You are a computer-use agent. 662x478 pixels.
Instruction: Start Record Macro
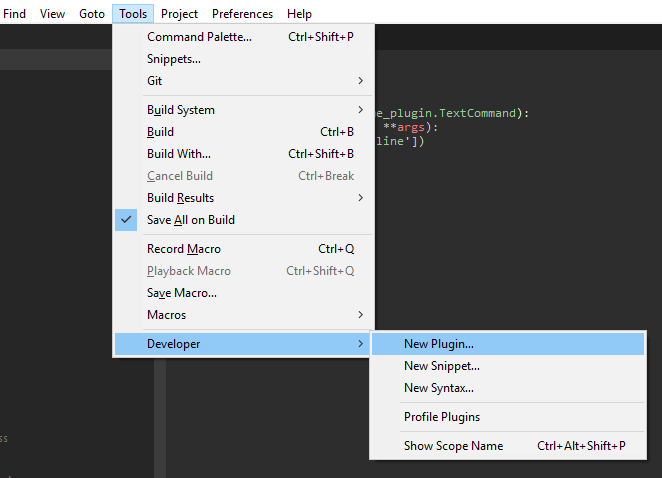(x=184, y=249)
